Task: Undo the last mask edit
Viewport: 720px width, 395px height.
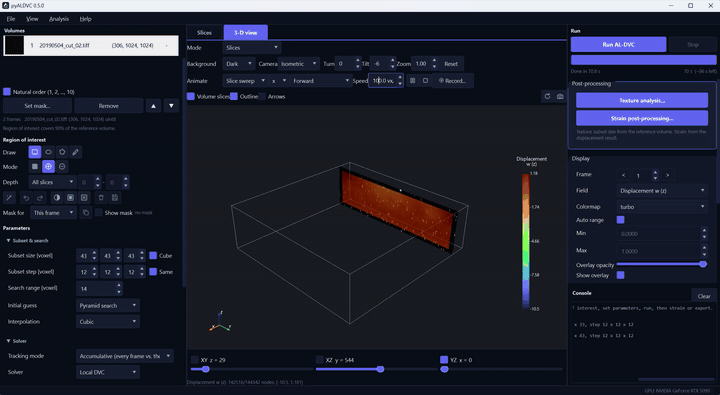Action: pos(26,198)
